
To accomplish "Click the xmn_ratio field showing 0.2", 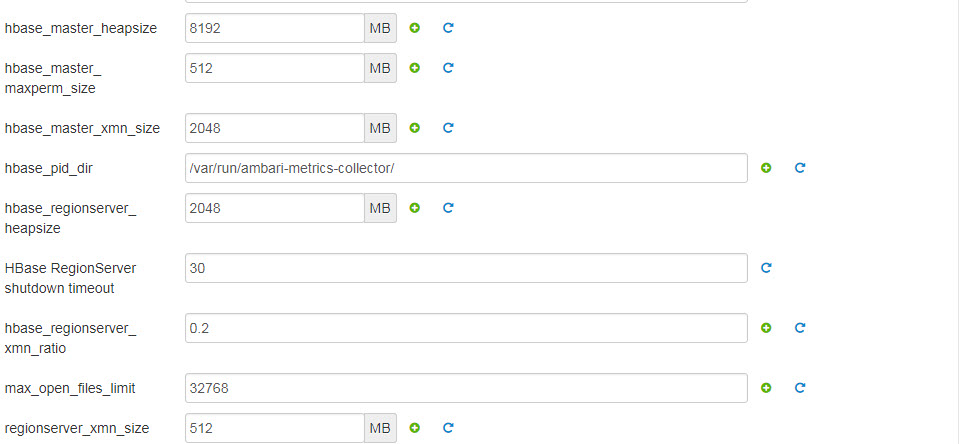I will click(466, 328).
